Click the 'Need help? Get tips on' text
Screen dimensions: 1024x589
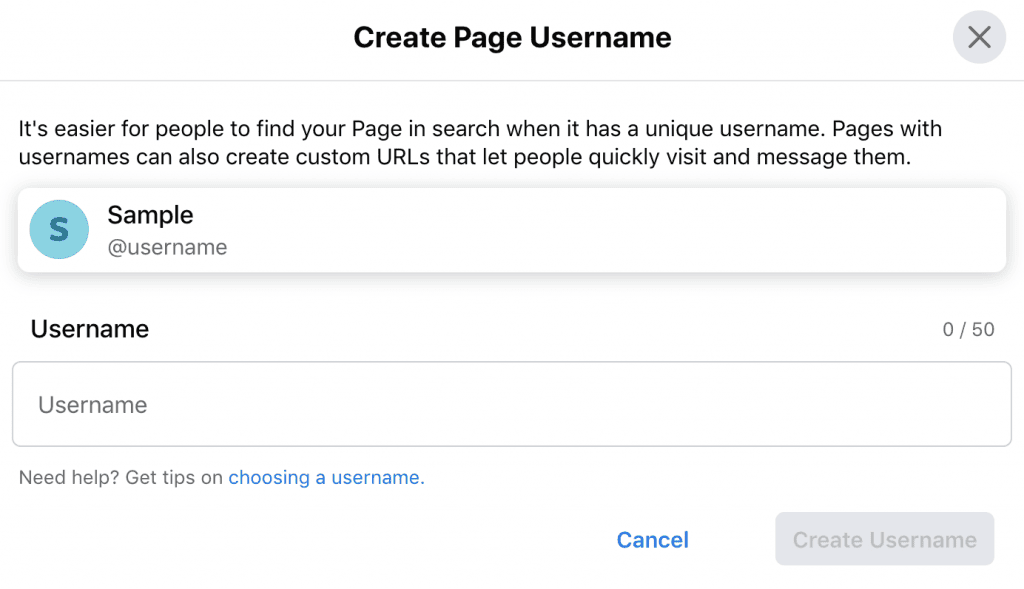(x=121, y=477)
